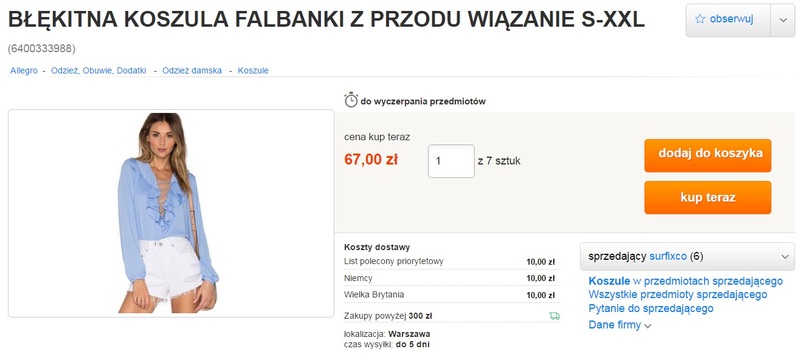Expand the Dane firmy section

[x=620, y=325]
